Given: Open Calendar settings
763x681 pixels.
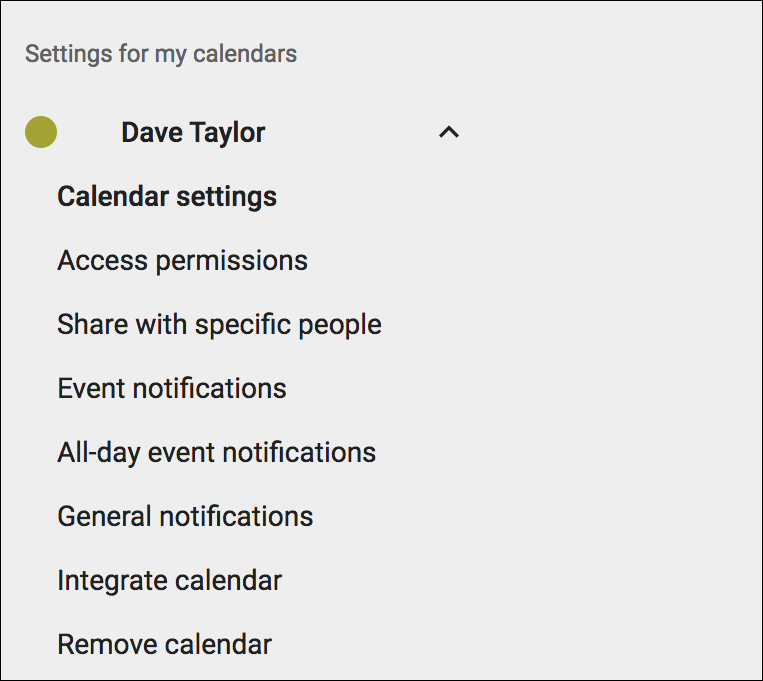Looking at the screenshot, I should point(167,197).
